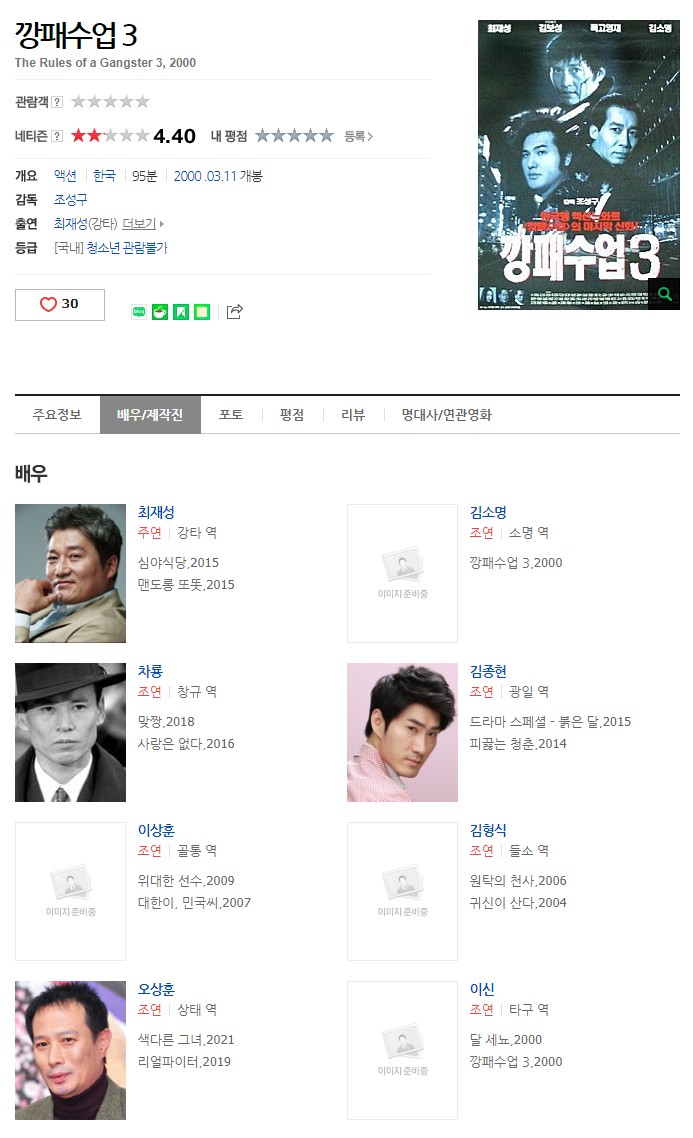
Task: Open the 등록 rating registration arrow link
Action: pos(358,136)
